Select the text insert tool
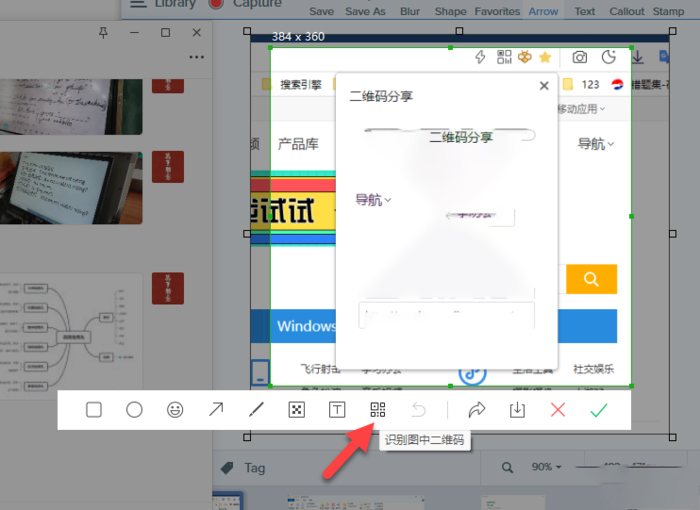 tap(337, 410)
